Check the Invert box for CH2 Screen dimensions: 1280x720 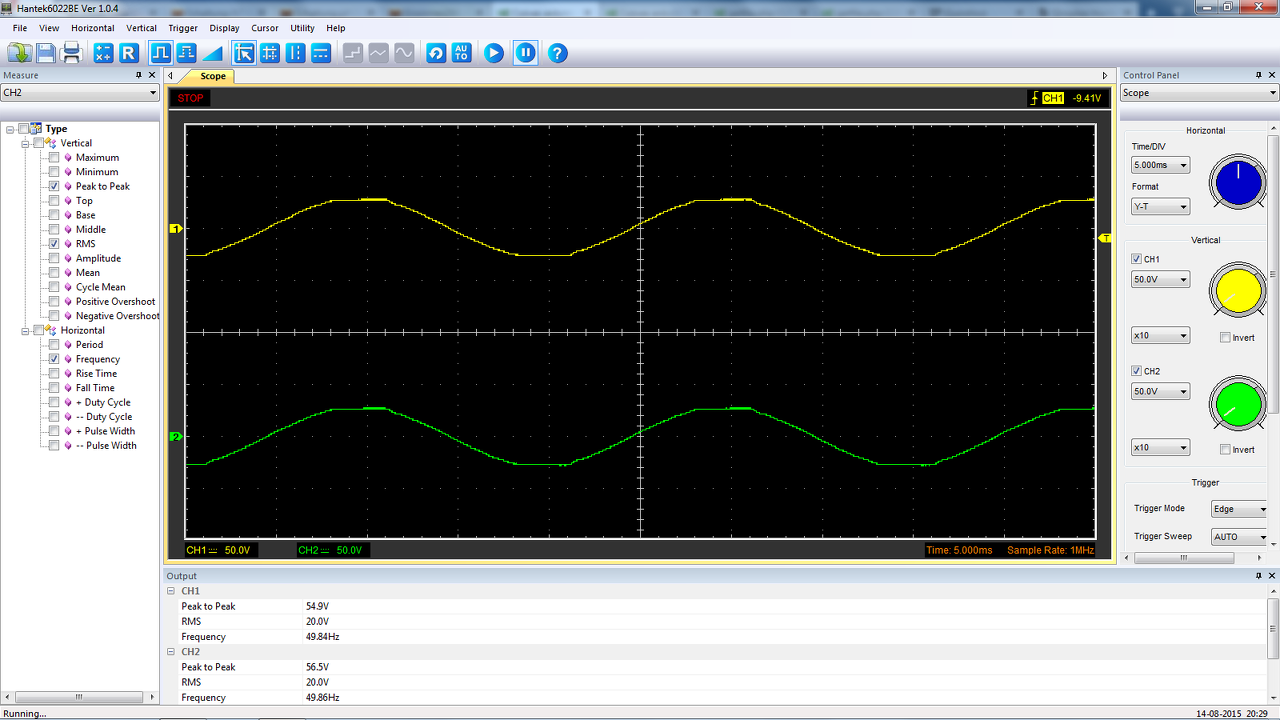[1225, 450]
